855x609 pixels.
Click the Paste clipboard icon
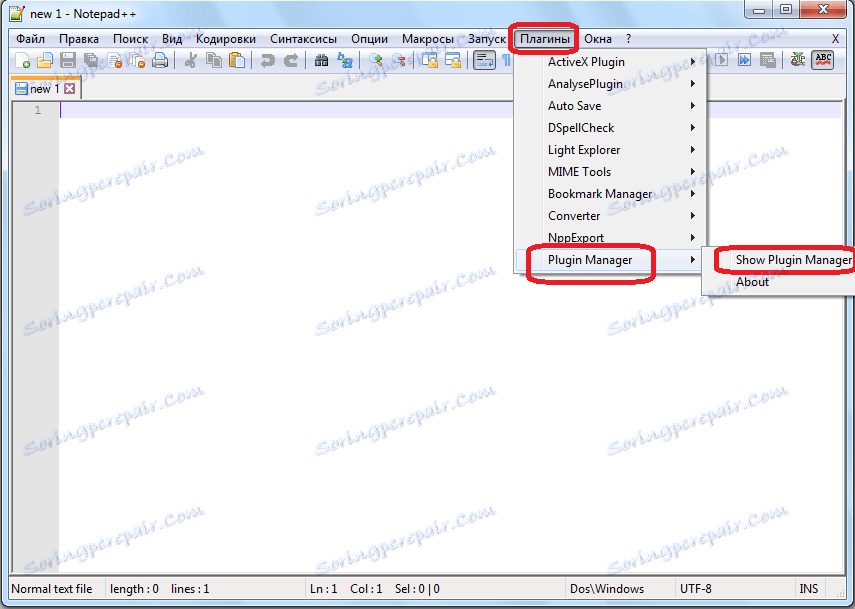click(x=237, y=60)
